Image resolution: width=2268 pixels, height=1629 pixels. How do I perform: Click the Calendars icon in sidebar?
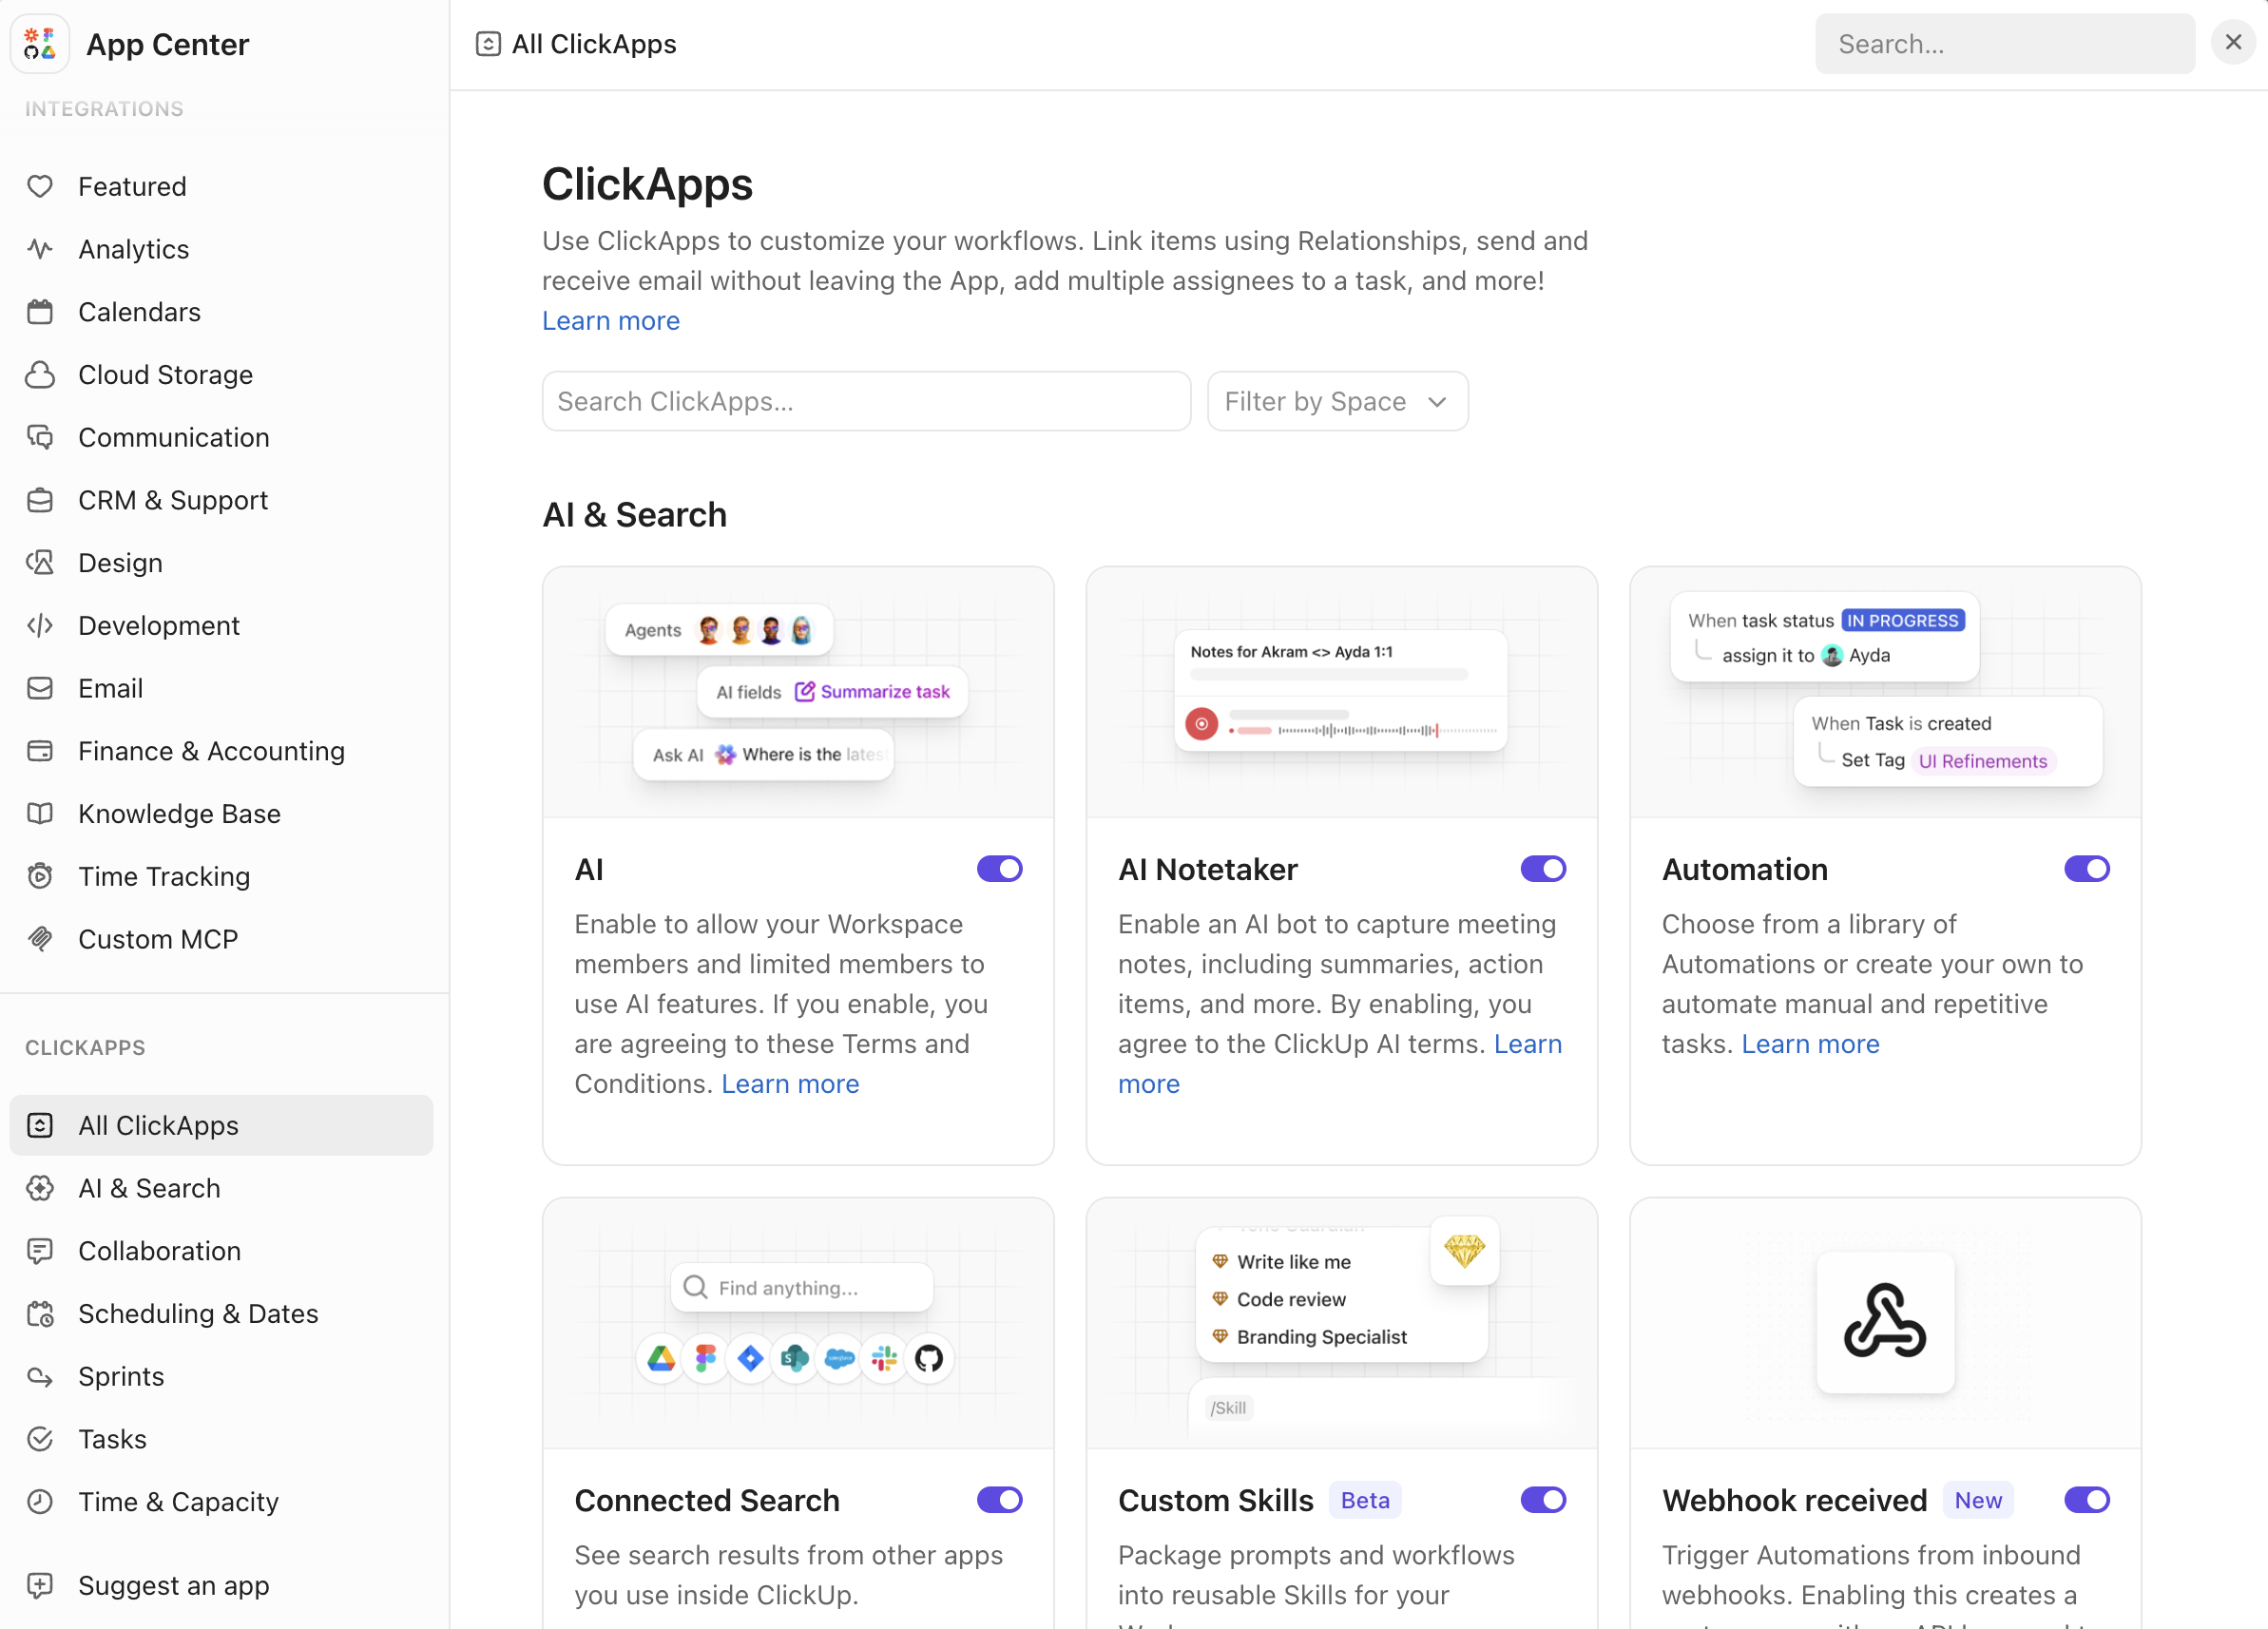[40, 312]
